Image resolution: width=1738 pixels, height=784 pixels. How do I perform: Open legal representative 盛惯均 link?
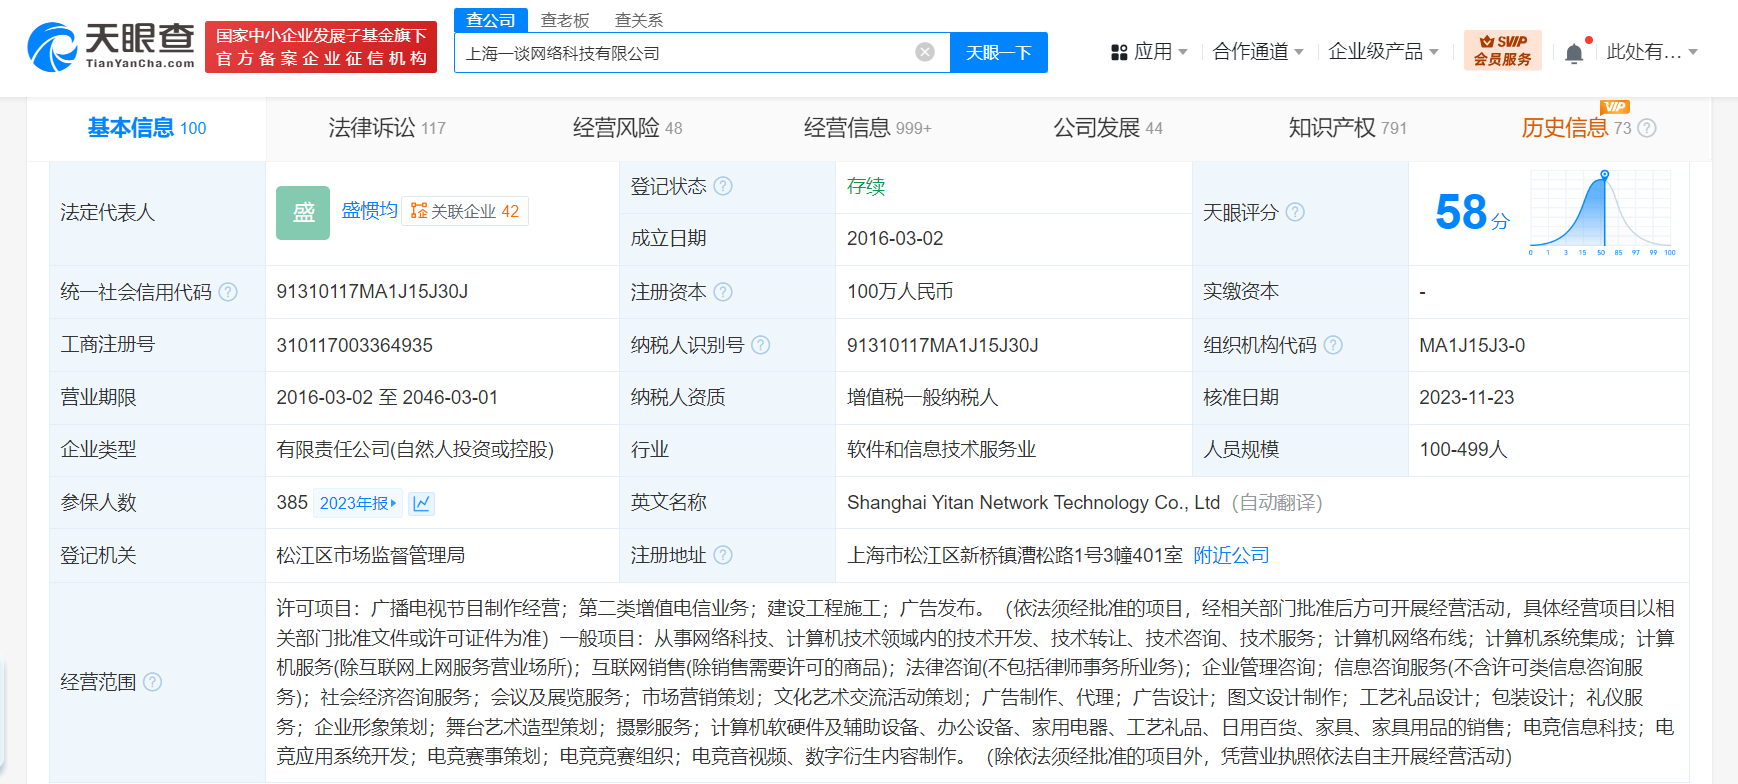point(369,210)
